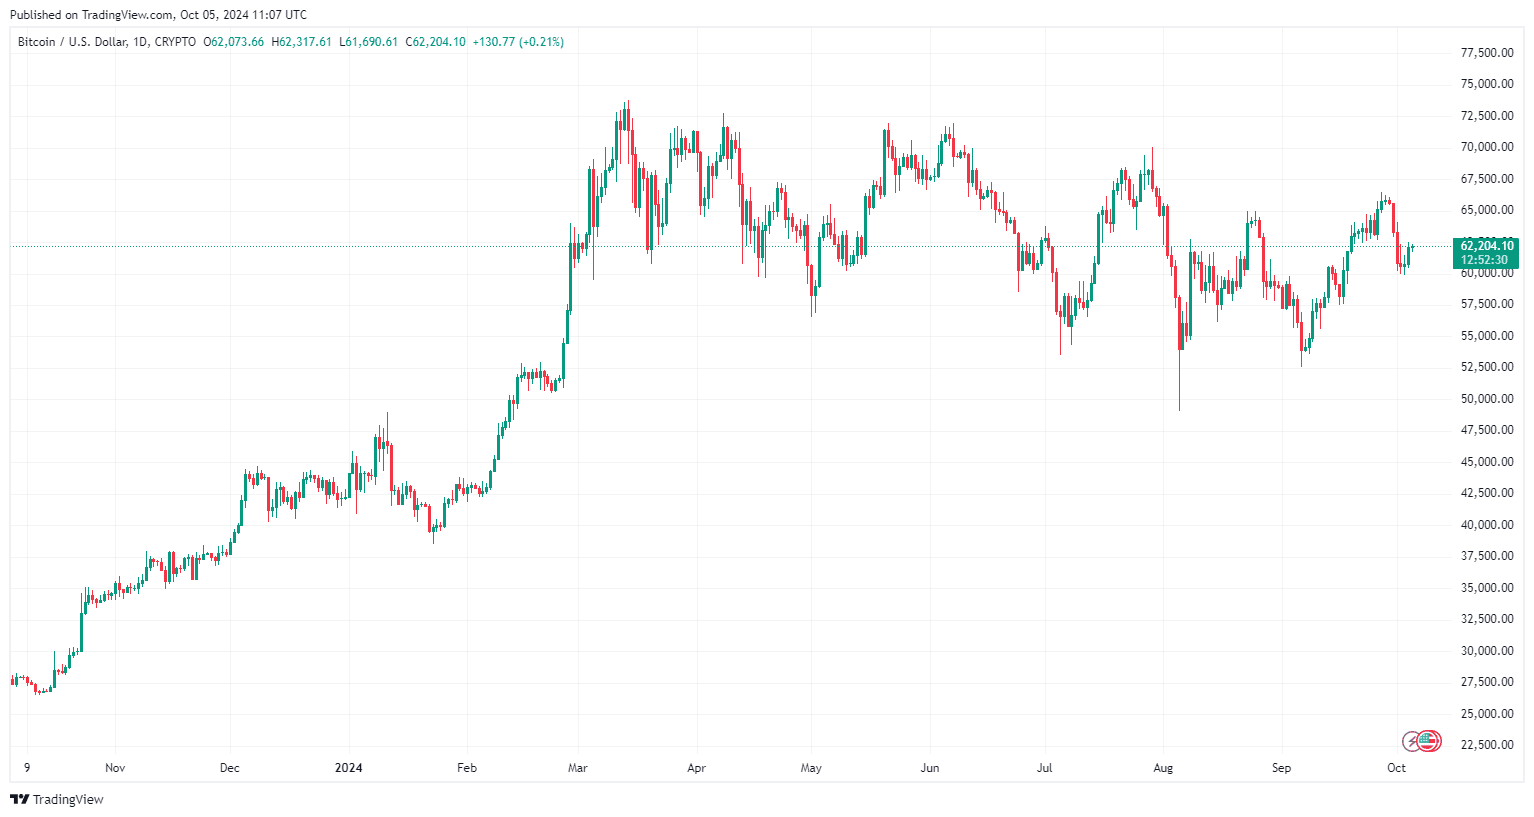Click the 45,000.00 price axis label

[x=1487, y=462]
